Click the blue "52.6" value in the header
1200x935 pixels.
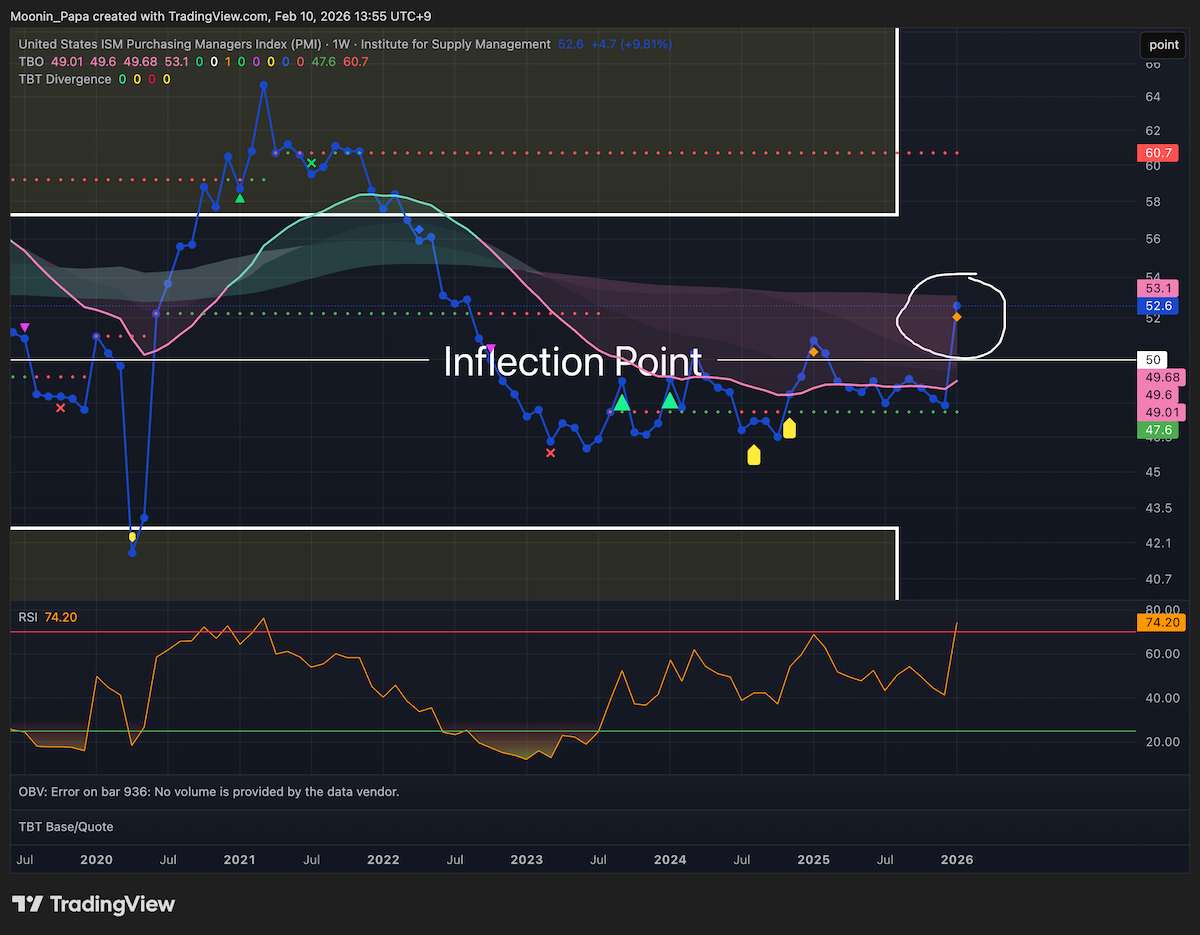(x=571, y=44)
